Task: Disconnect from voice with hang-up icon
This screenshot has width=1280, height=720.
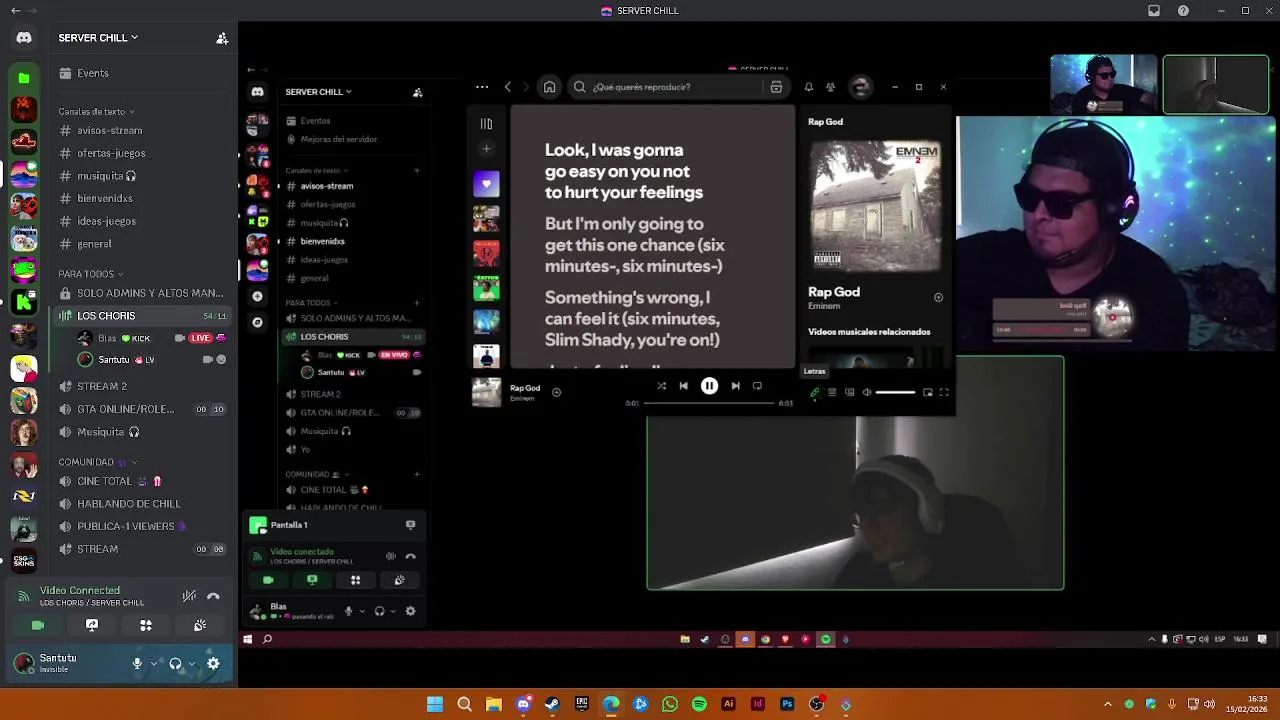Action: (213, 596)
